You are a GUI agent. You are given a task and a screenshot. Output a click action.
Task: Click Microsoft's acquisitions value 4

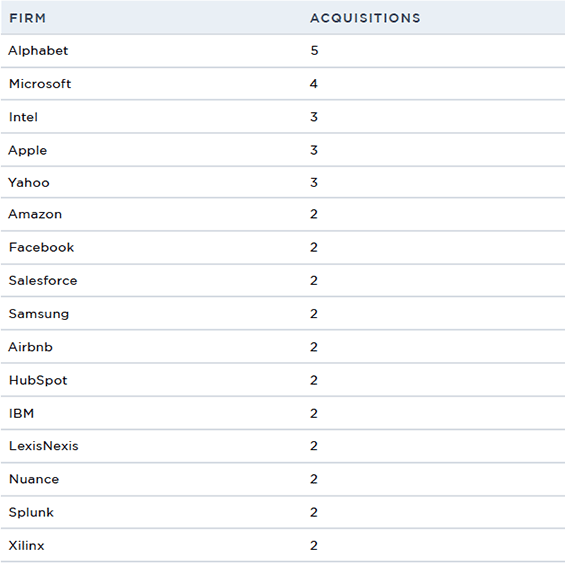click(314, 84)
